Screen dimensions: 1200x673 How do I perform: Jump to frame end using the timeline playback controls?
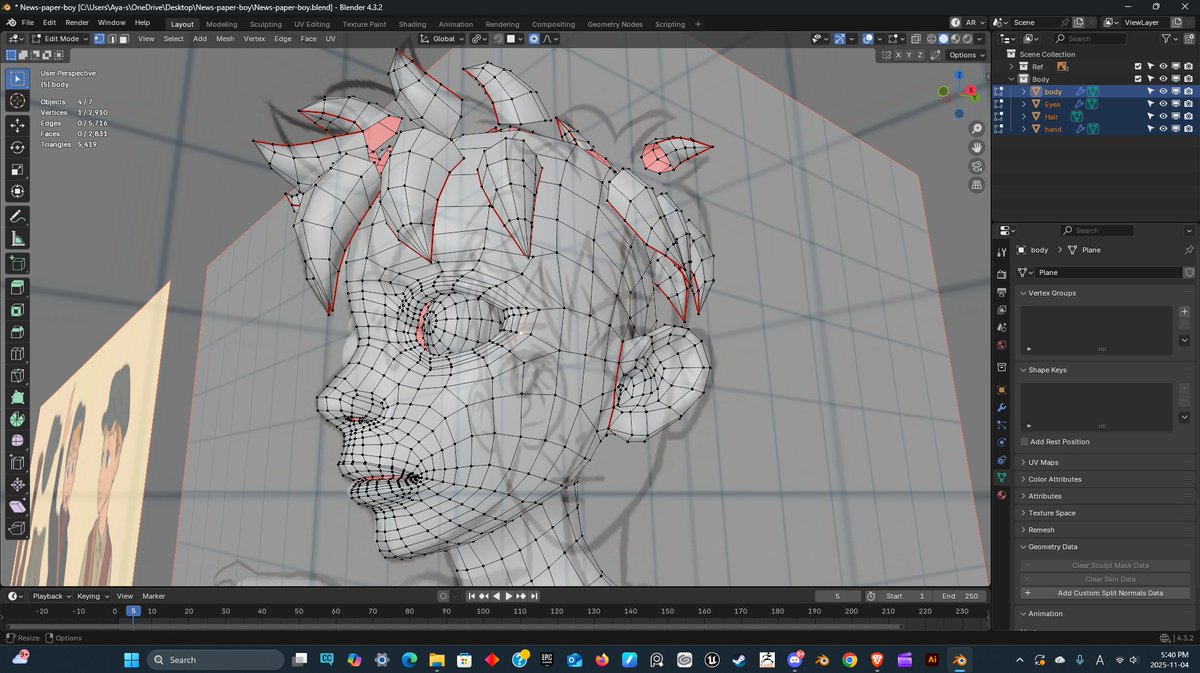click(x=535, y=596)
